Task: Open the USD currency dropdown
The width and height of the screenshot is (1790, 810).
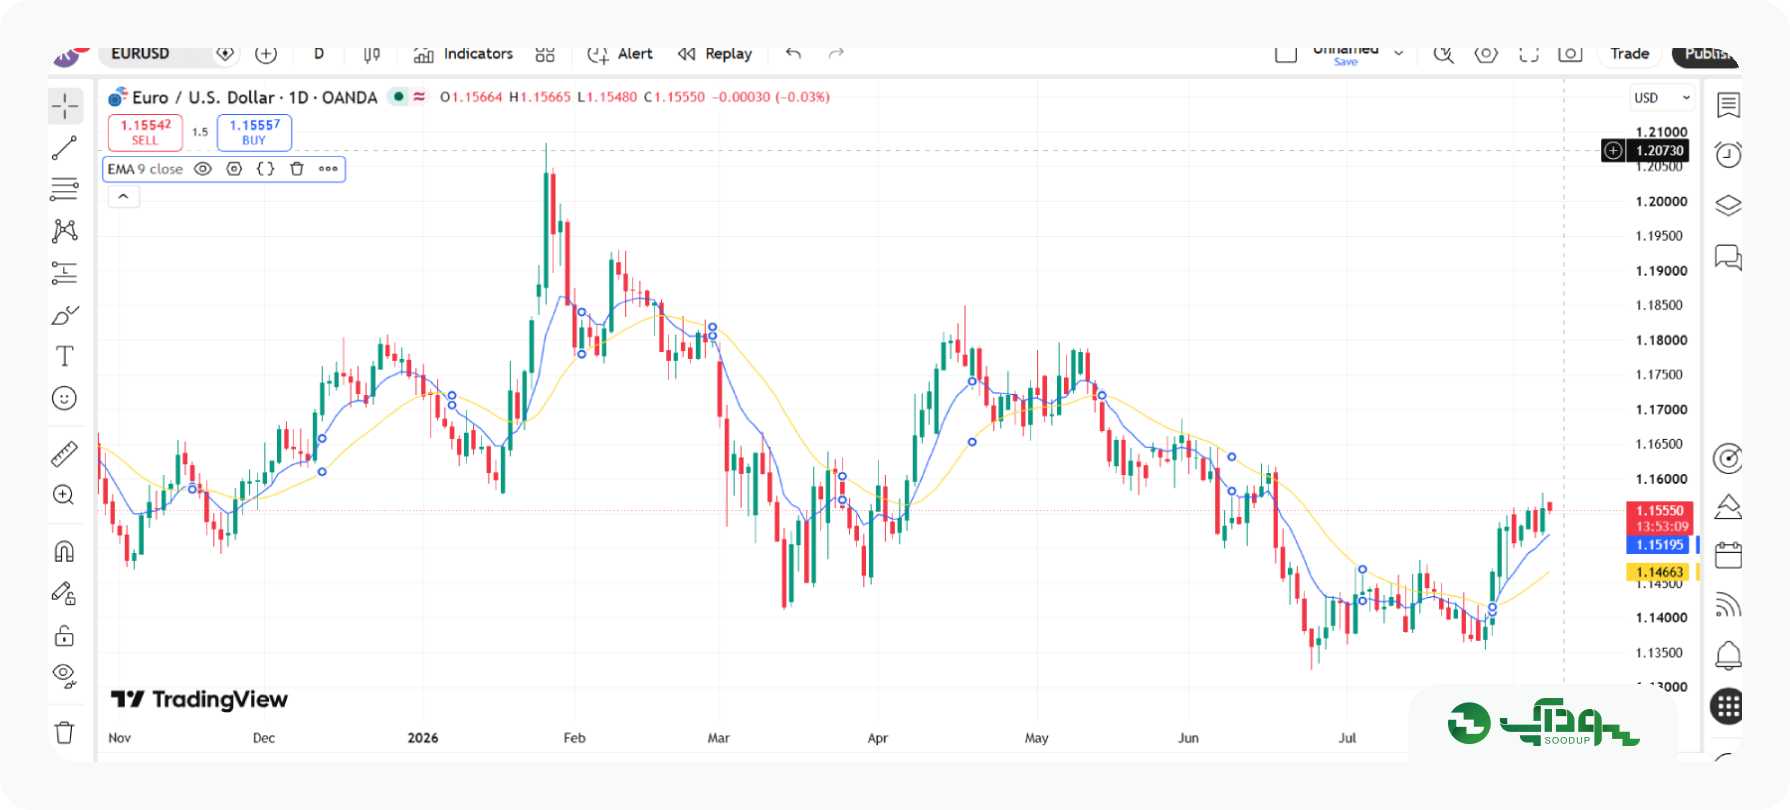Action: pos(1662,98)
